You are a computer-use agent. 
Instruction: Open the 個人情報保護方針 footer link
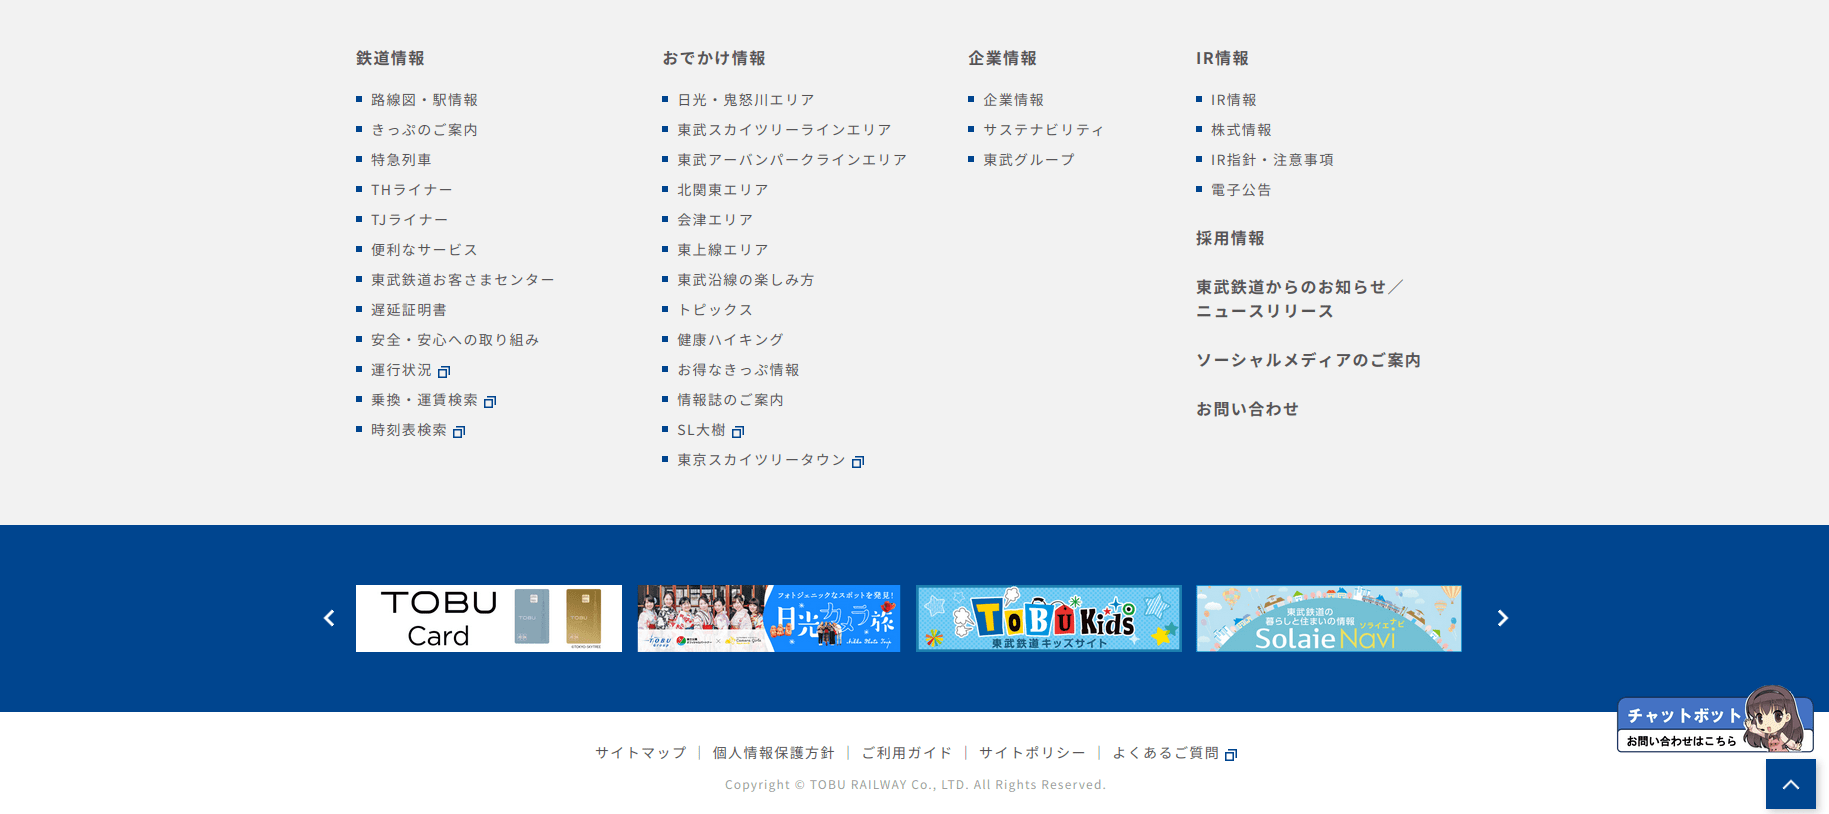coord(773,753)
